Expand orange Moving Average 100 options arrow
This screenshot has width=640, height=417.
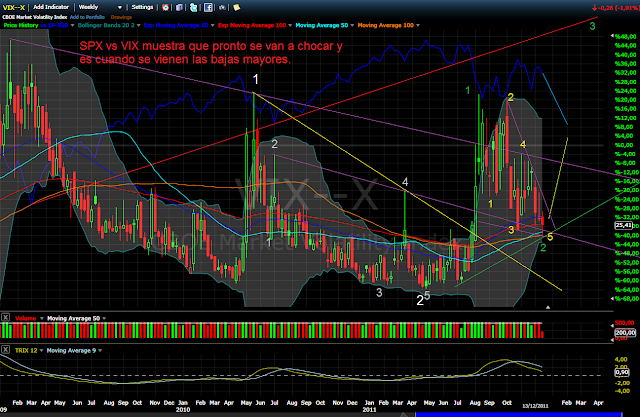click(418, 25)
